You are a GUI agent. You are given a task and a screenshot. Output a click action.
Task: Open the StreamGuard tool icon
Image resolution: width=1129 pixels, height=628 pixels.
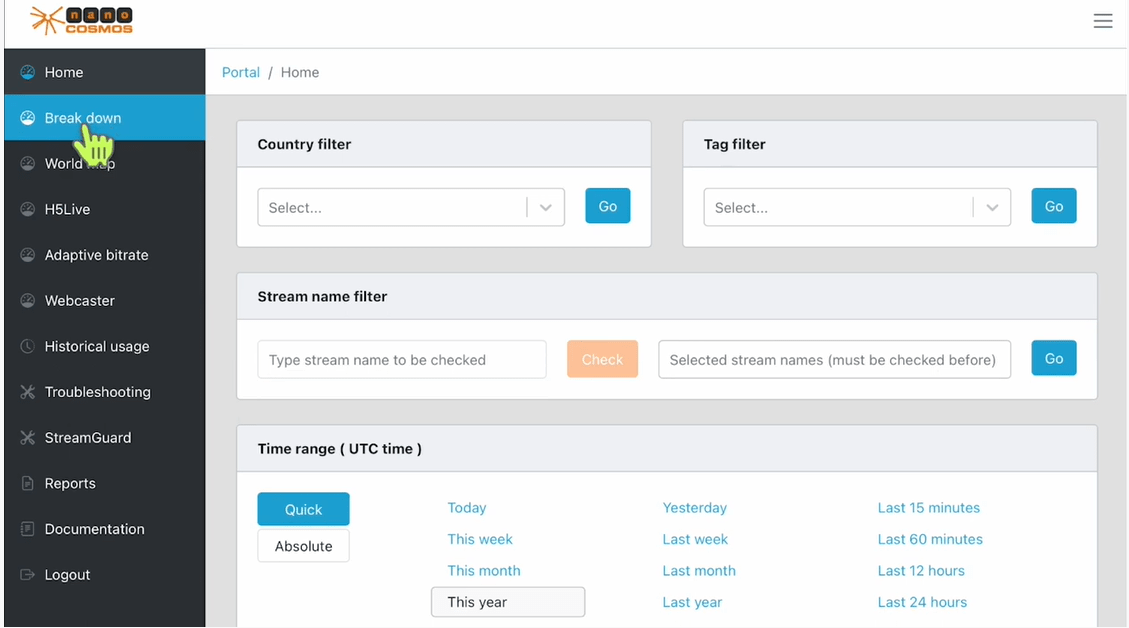[x=27, y=437]
